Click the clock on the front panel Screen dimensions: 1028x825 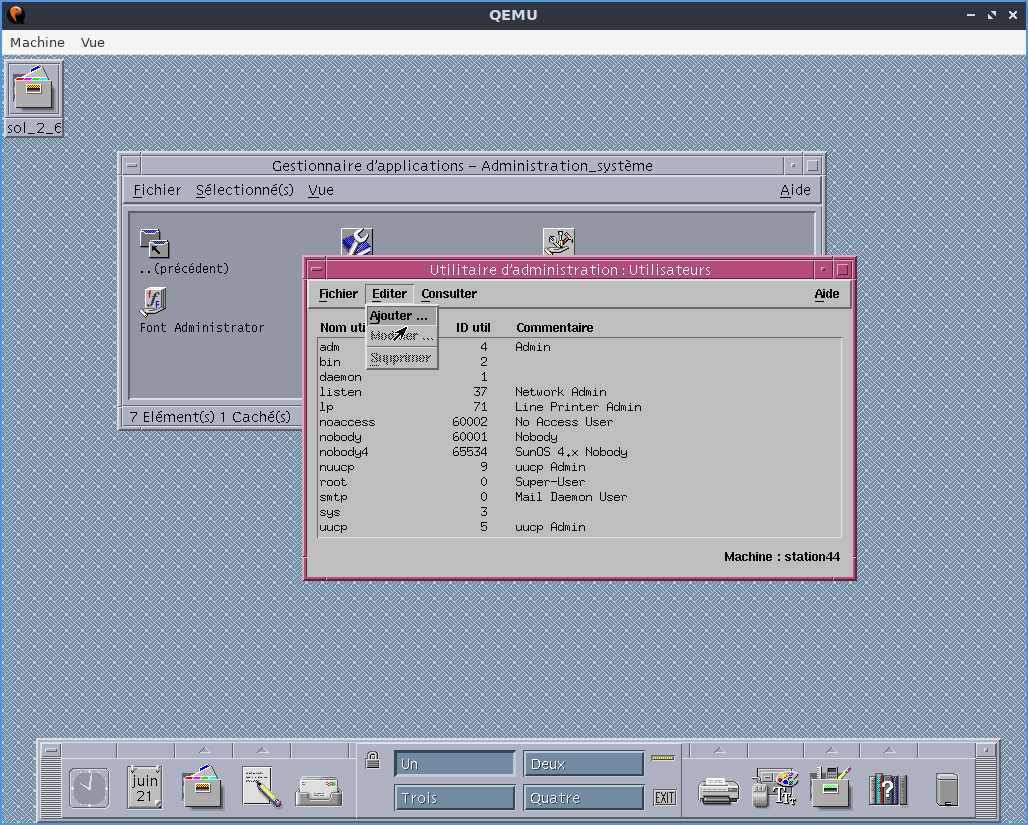[x=89, y=788]
